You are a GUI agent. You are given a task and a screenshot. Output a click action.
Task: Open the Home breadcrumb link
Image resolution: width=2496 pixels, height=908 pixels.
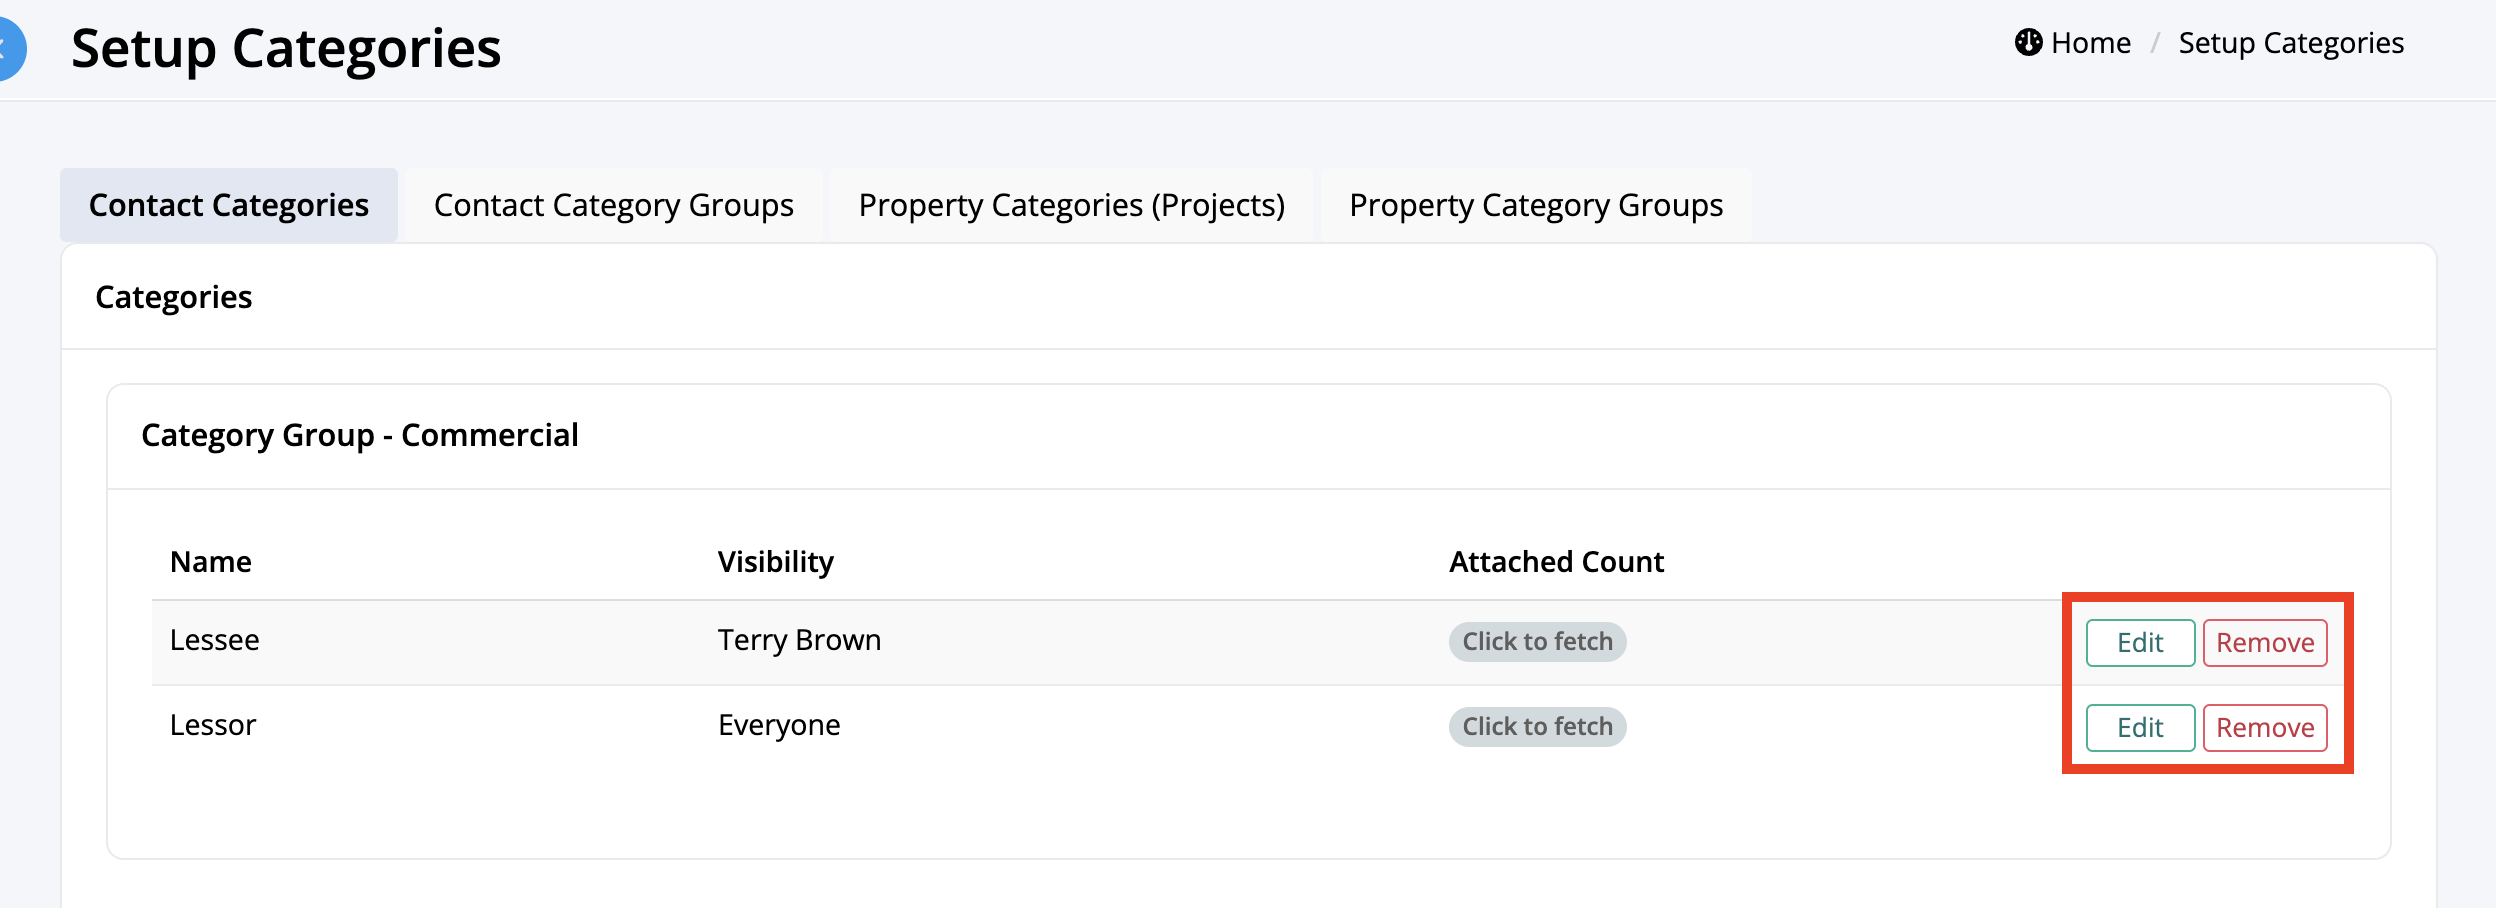[2090, 43]
